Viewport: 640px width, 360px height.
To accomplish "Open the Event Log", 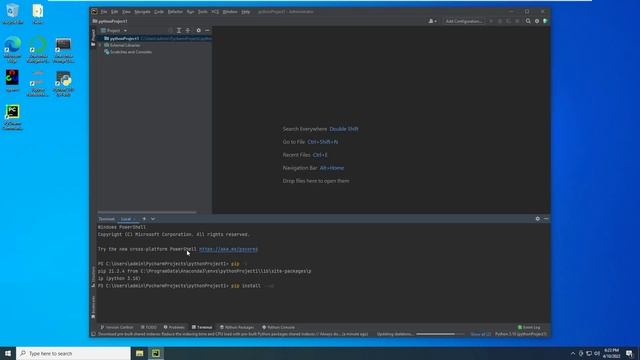I will click(x=529, y=327).
